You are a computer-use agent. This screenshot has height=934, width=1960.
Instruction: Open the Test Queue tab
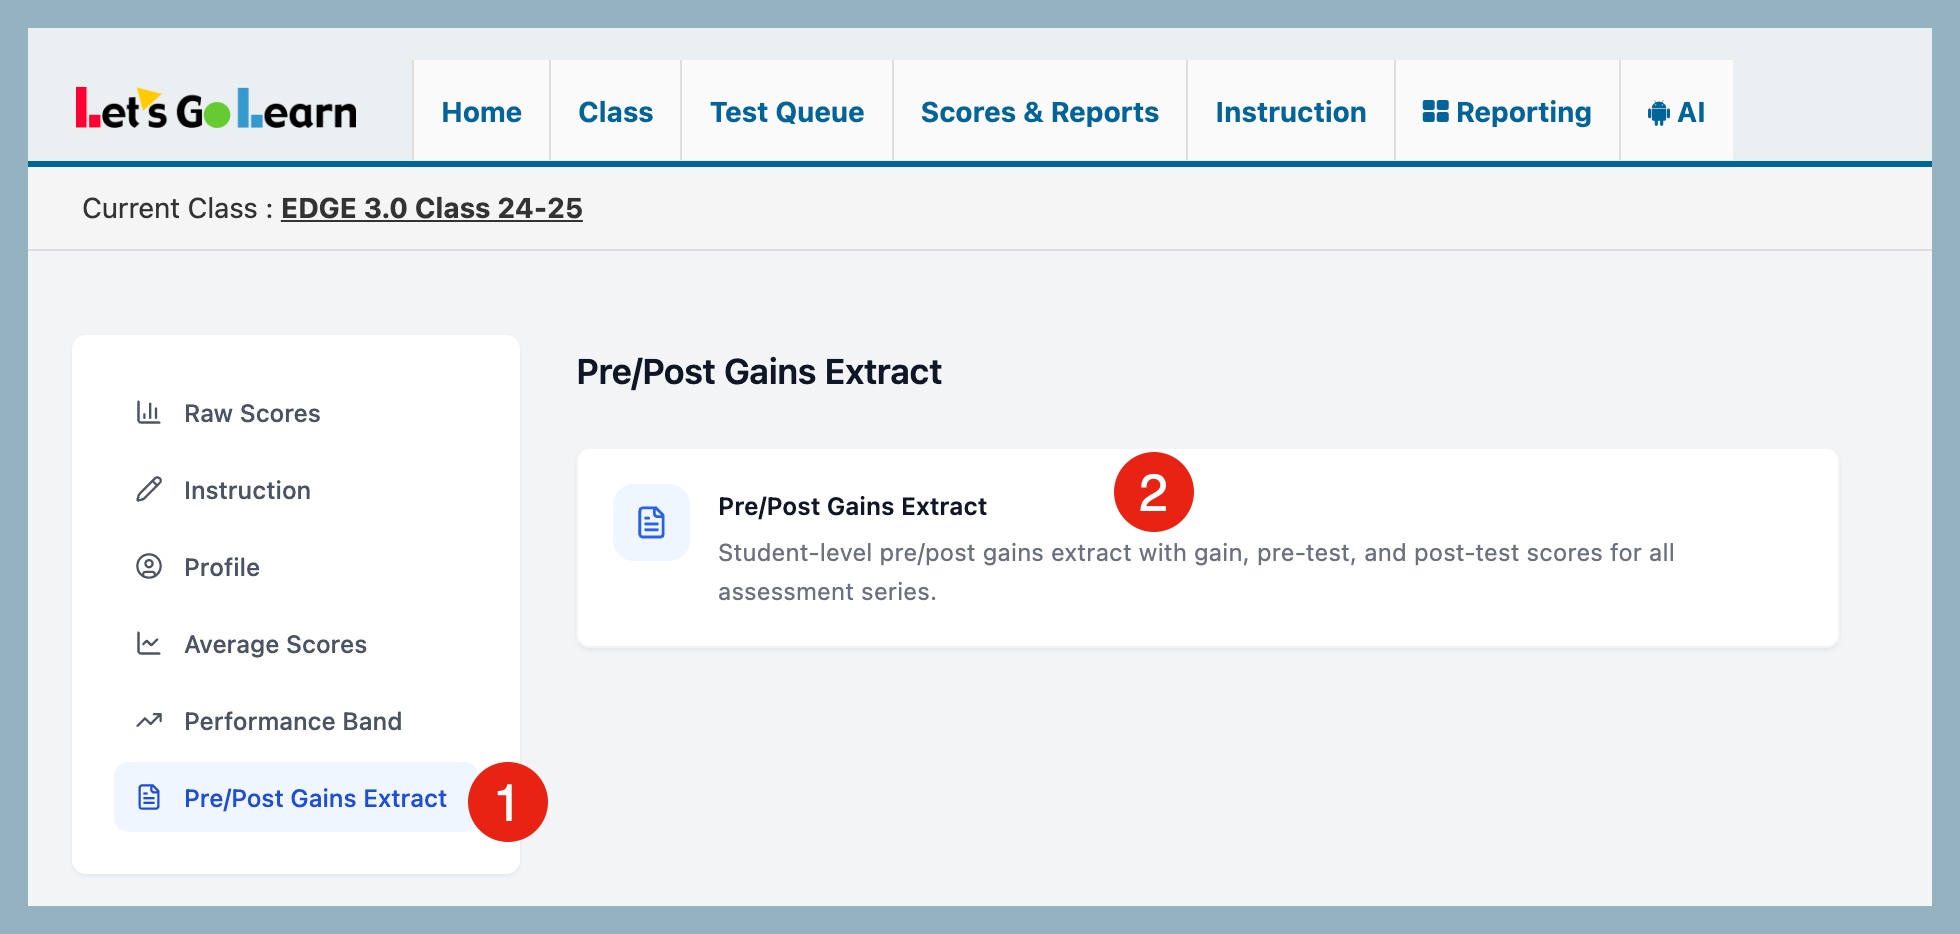[x=787, y=112]
